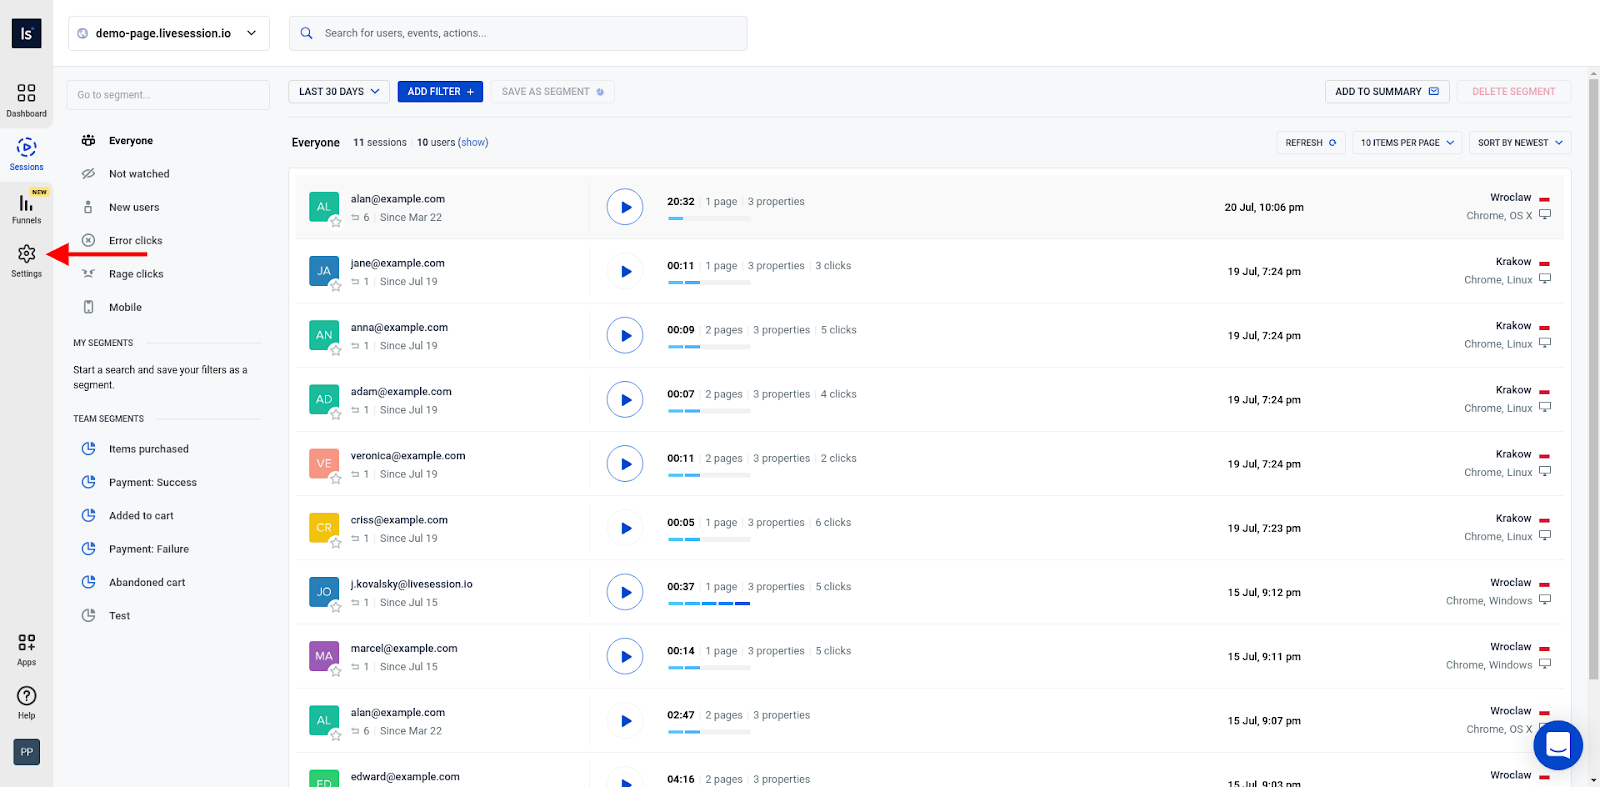Click the Add Filter button

click(x=440, y=91)
